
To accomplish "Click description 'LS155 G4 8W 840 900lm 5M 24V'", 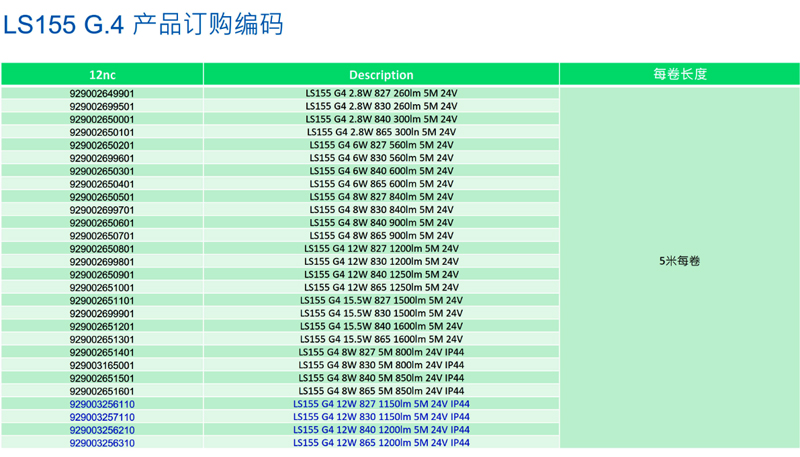I will point(381,223).
